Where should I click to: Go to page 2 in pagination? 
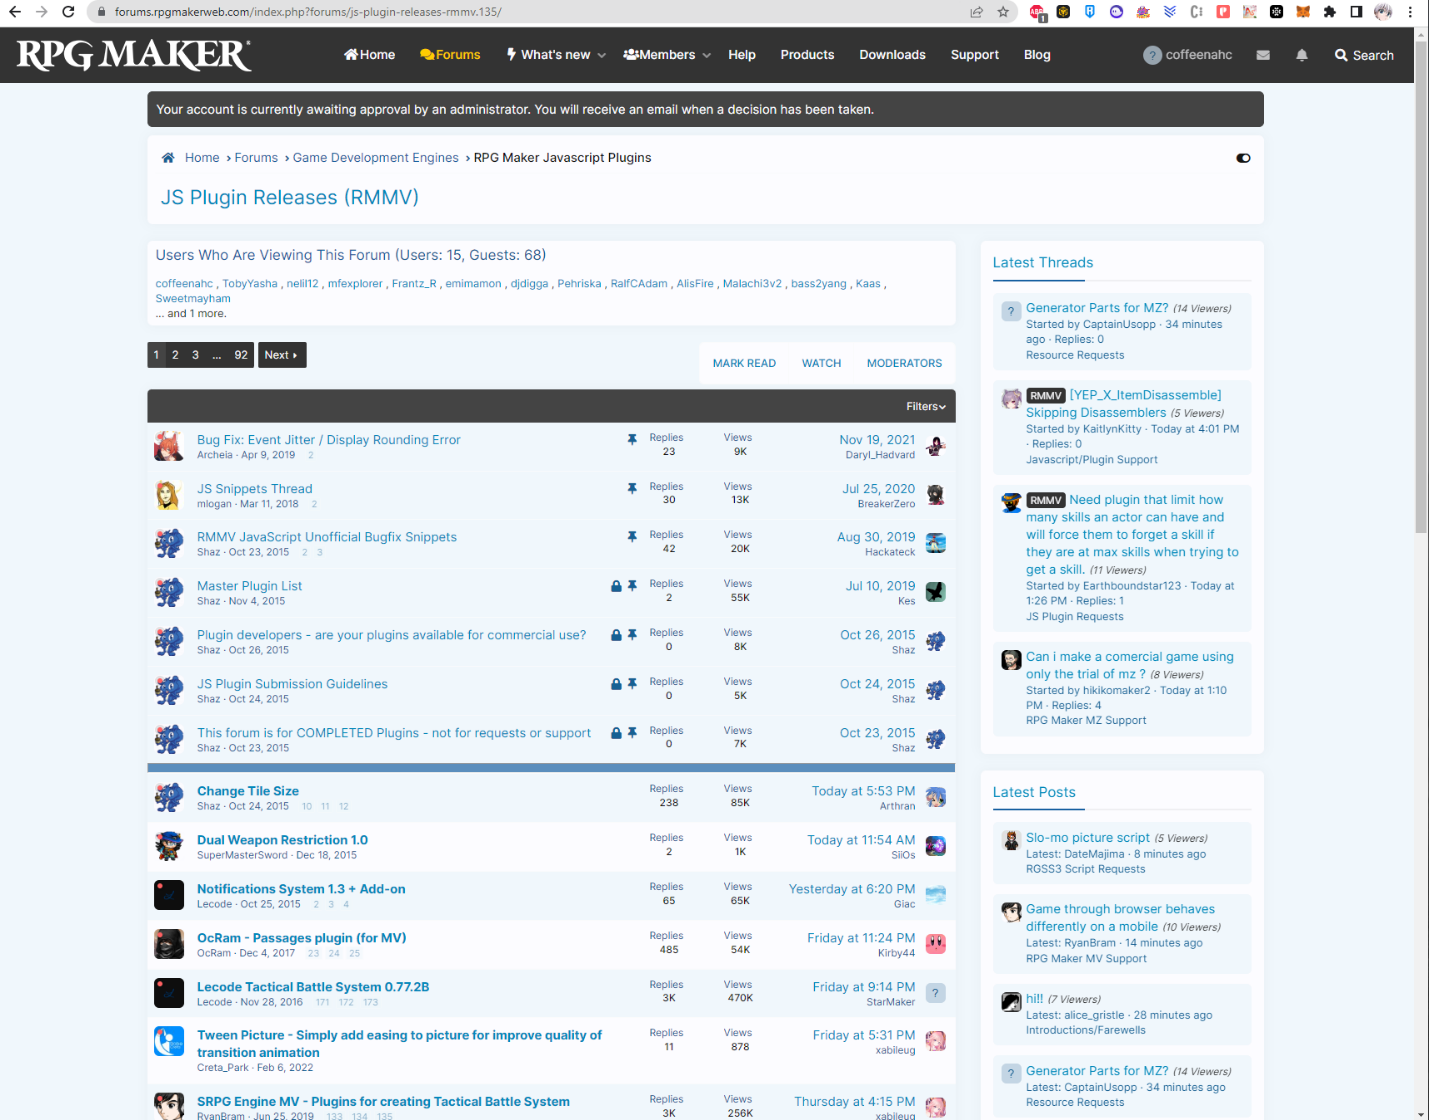[175, 355]
